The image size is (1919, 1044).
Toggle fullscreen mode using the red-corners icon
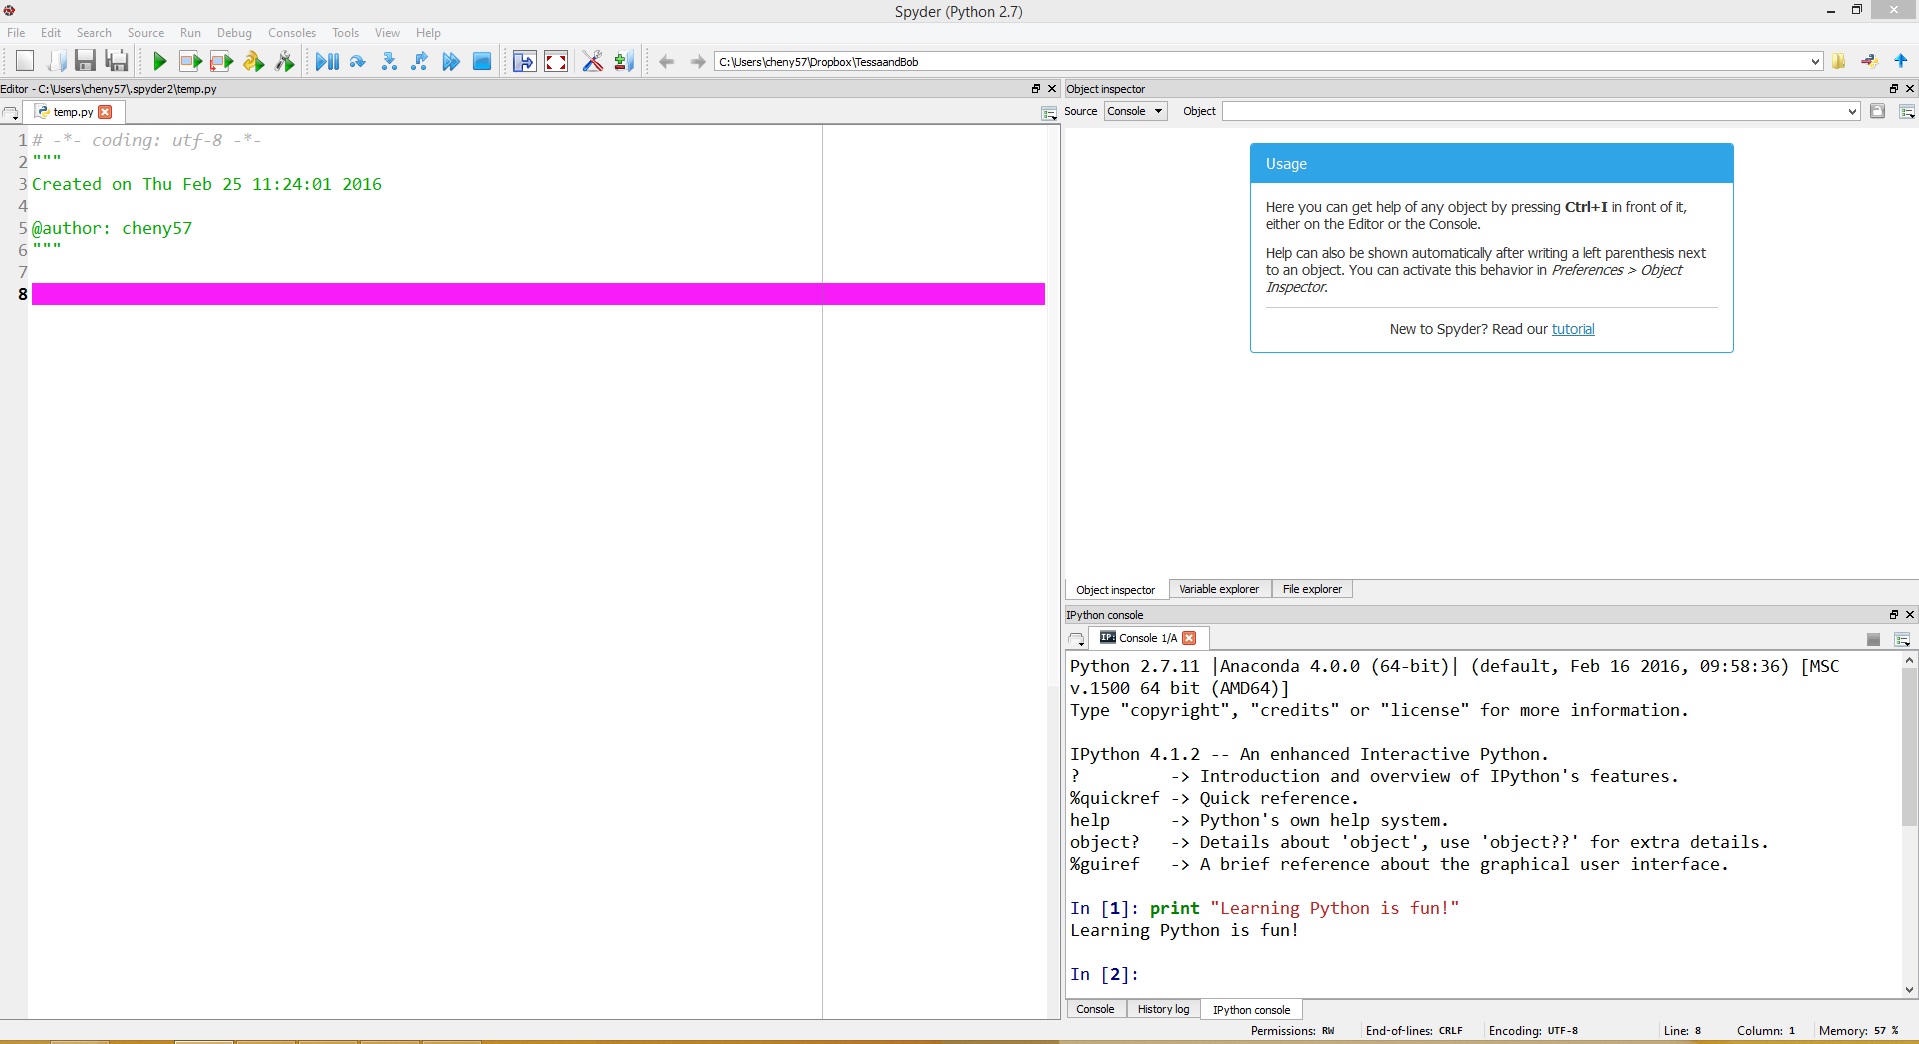point(556,62)
